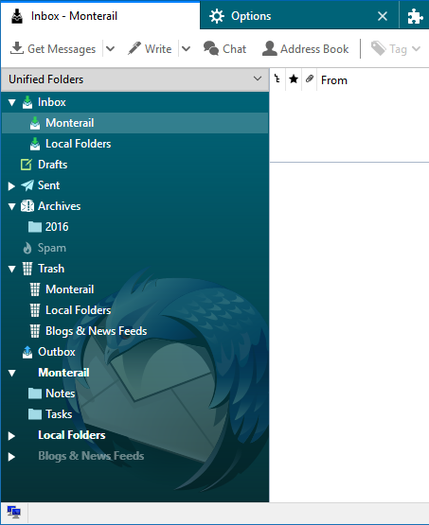This screenshot has height=525, width=429.
Task: Sort by attachment paperclip column
Action: coord(309,79)
